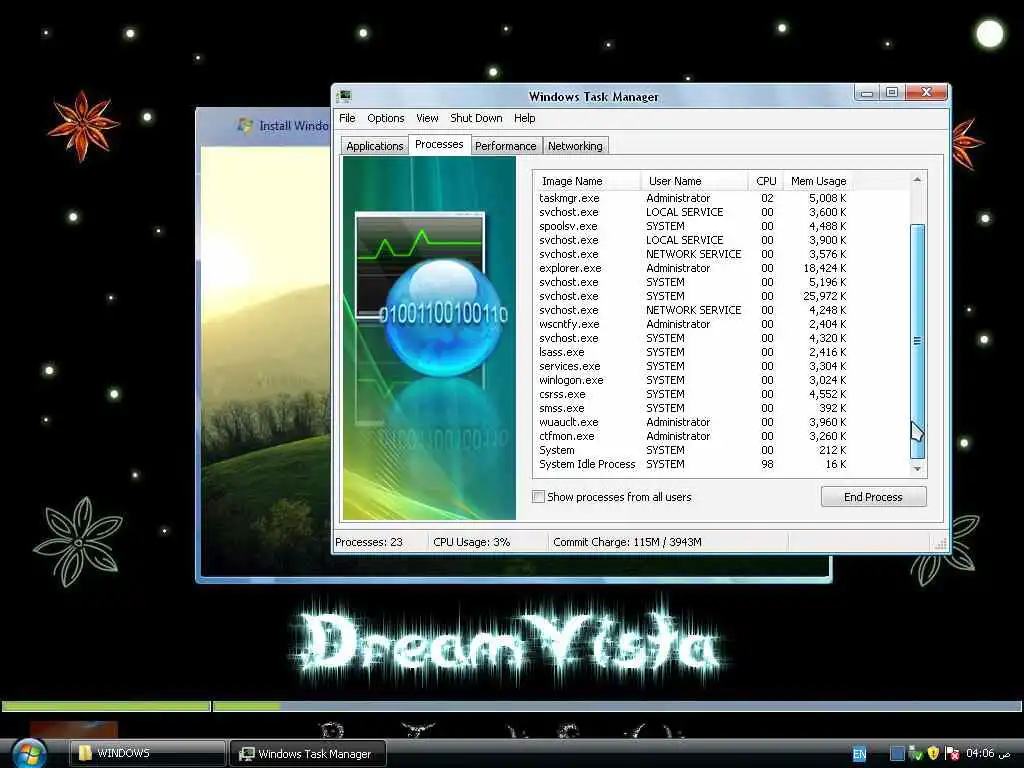
Task: Close the Windows Task Manager window
Action: 926,93
